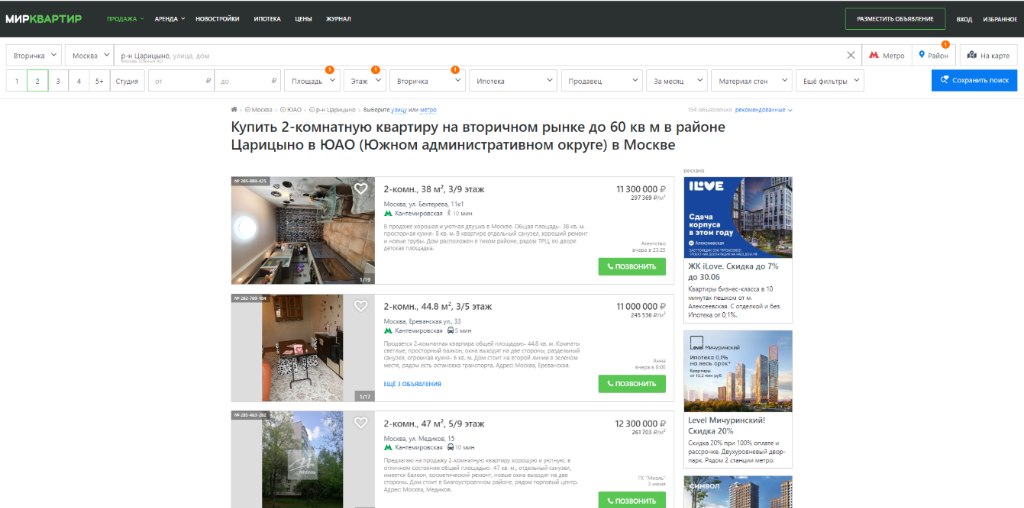Screen dimensions: 1024x508
Task: Click the bus icon on the Ереванская listing
Action: point(451,330)
